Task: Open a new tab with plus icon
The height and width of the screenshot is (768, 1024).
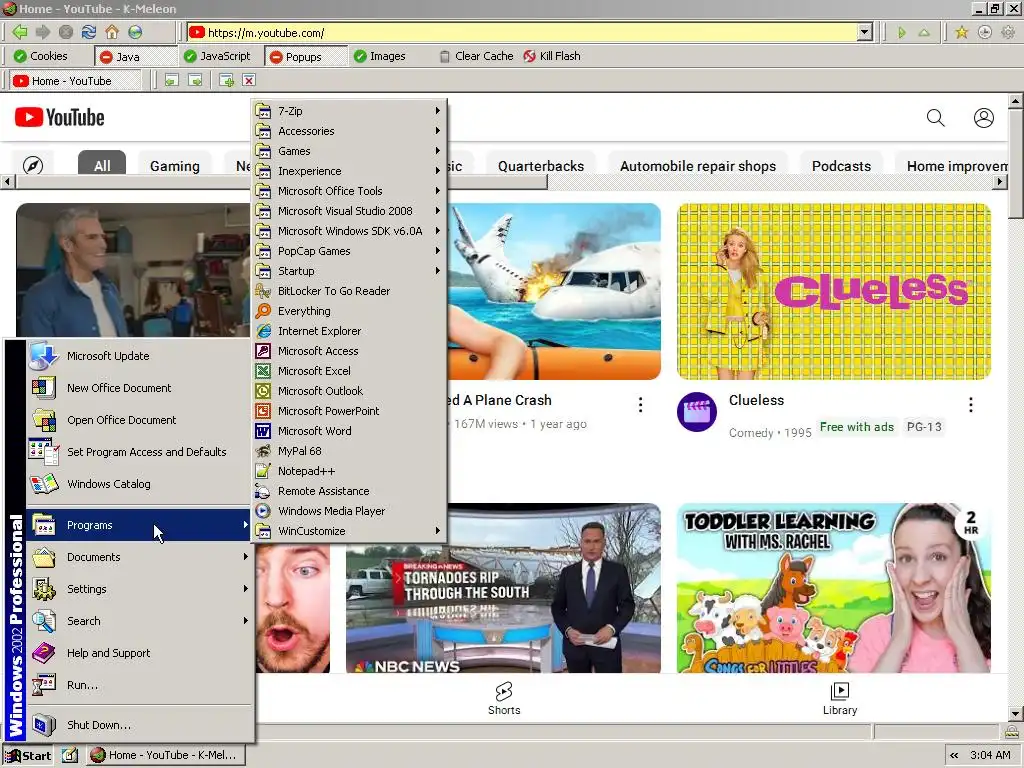Action: pyautogui.click(x=226, y=80)
